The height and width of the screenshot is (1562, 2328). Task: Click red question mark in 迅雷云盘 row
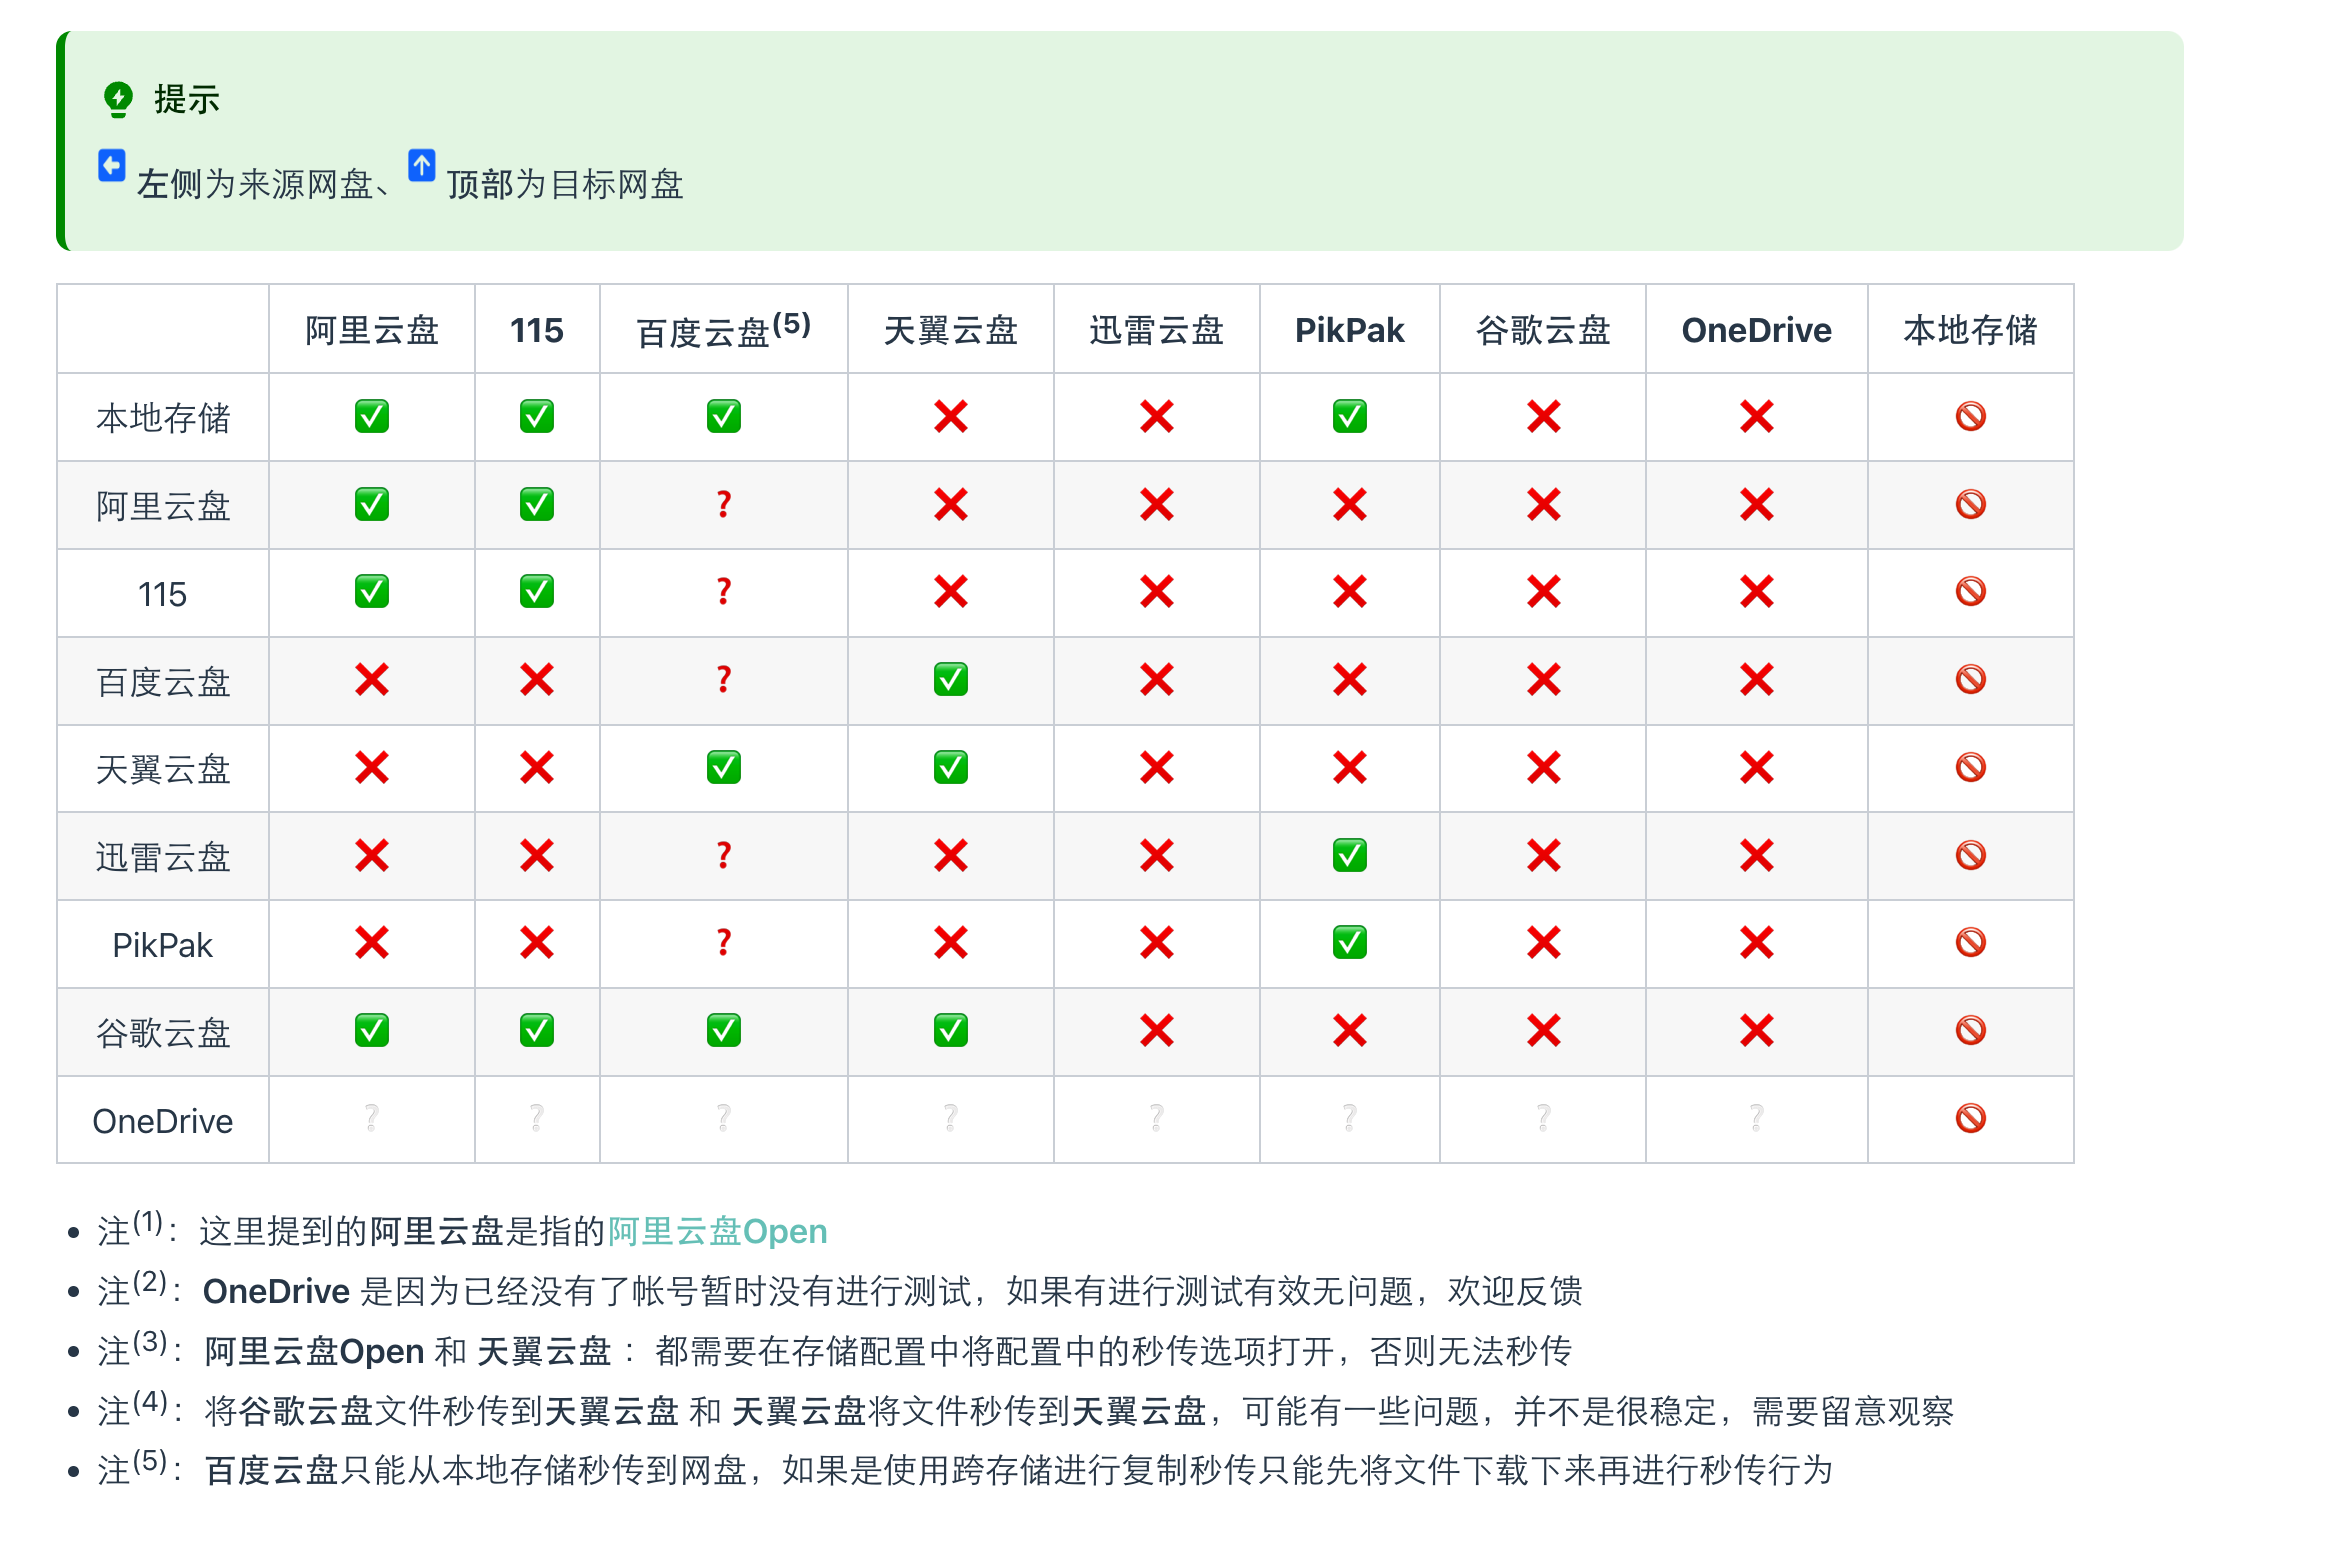pos(724,855)
